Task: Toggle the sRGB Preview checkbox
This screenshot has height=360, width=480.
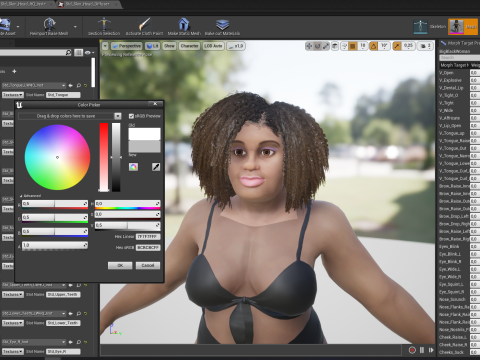Action: click(131, 116)
